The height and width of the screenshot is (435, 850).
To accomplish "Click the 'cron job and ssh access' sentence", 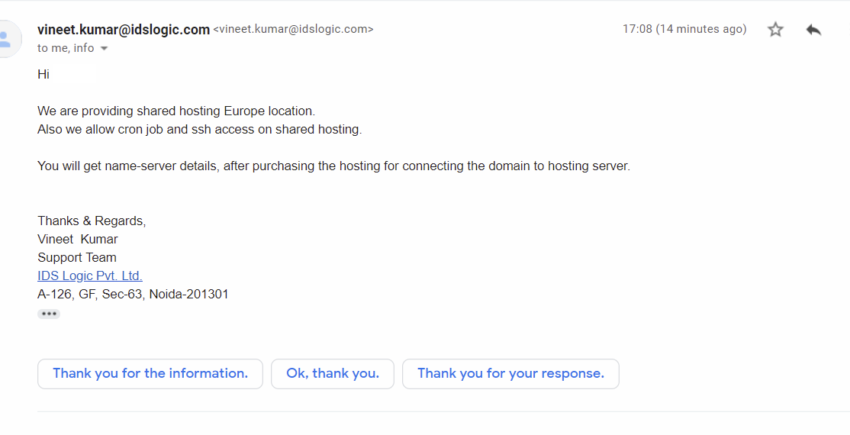I will coord(199,129).
